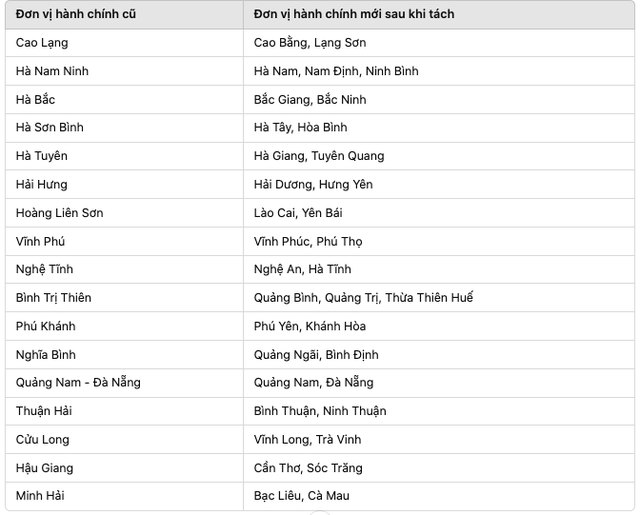Click the 'Quảng Nam - Đà Nẵng' cell
Image resolution: width=640 pixels, height=515 pixels.
[78, 382]
